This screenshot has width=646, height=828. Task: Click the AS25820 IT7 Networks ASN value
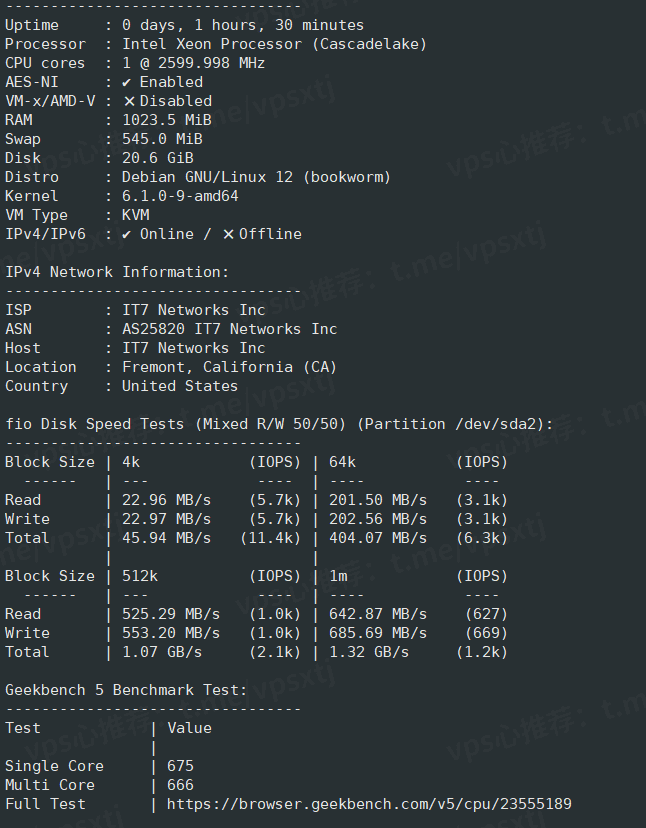coord(229,329)
